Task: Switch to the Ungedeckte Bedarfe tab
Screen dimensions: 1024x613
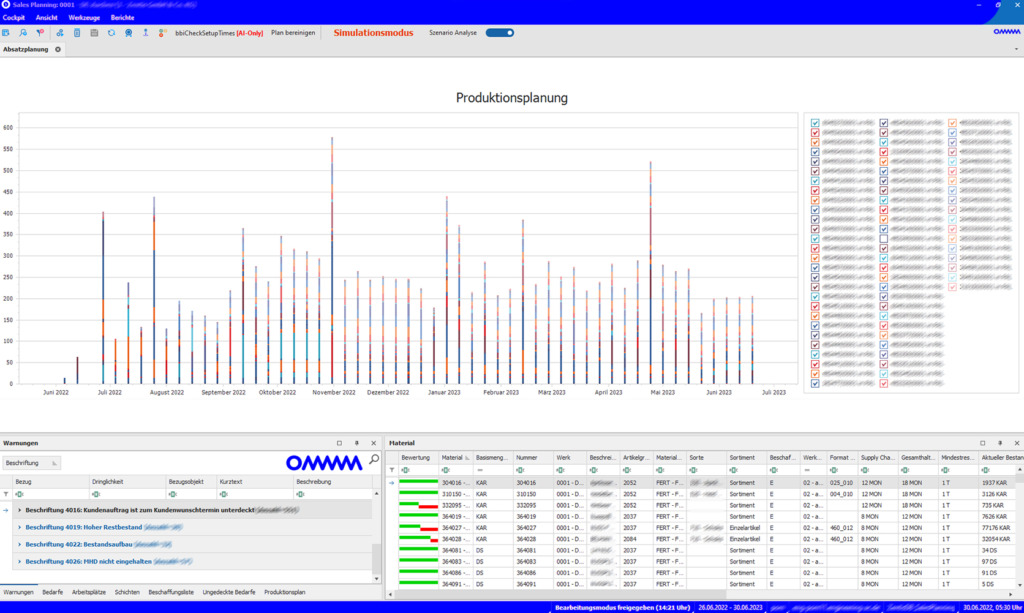Action: (x=230, y=593)
